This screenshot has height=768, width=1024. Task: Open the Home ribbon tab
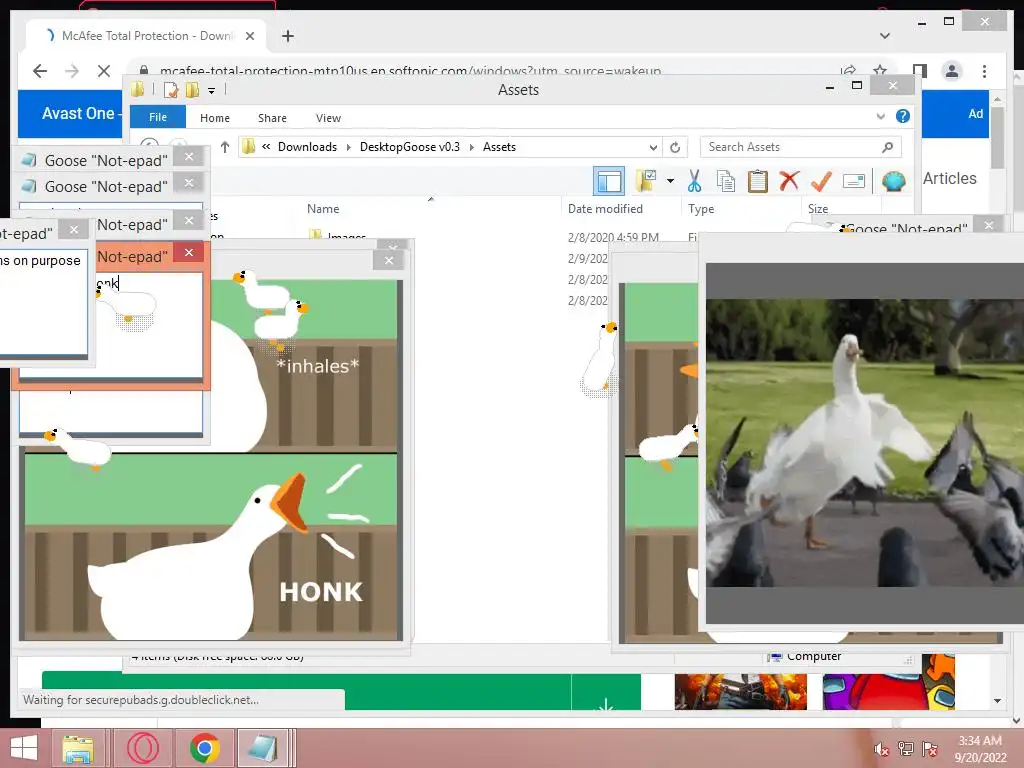215,118
